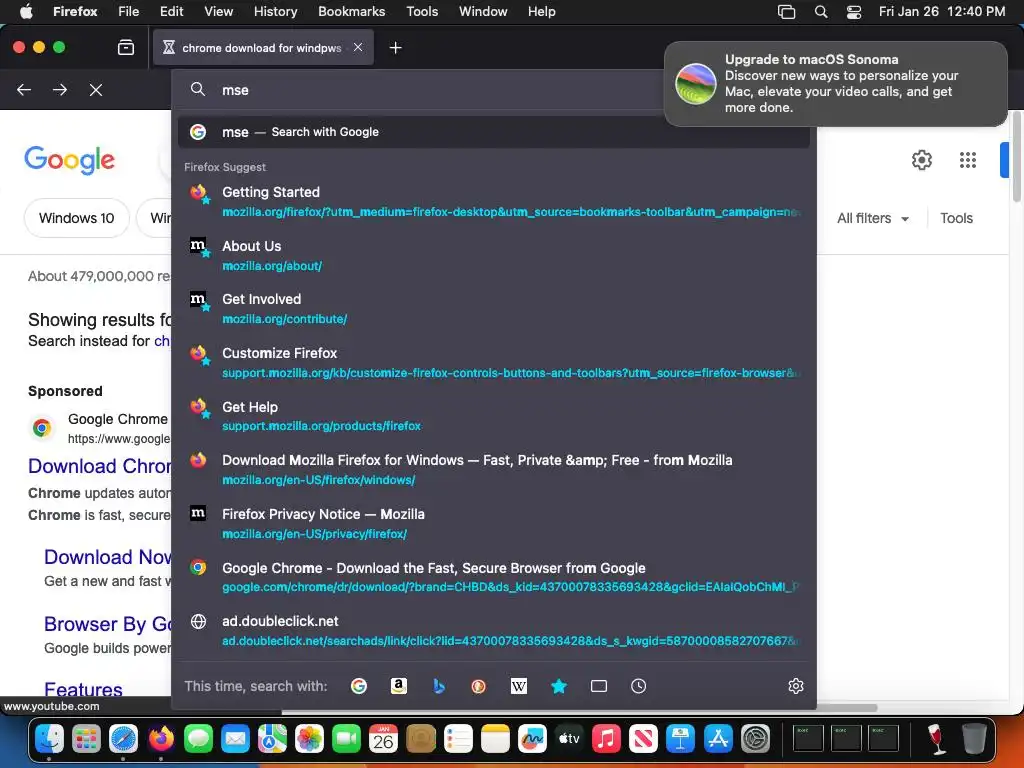Open the File menu
Viewport: 1024px width, 768px height.
click(x=129, y=12)
